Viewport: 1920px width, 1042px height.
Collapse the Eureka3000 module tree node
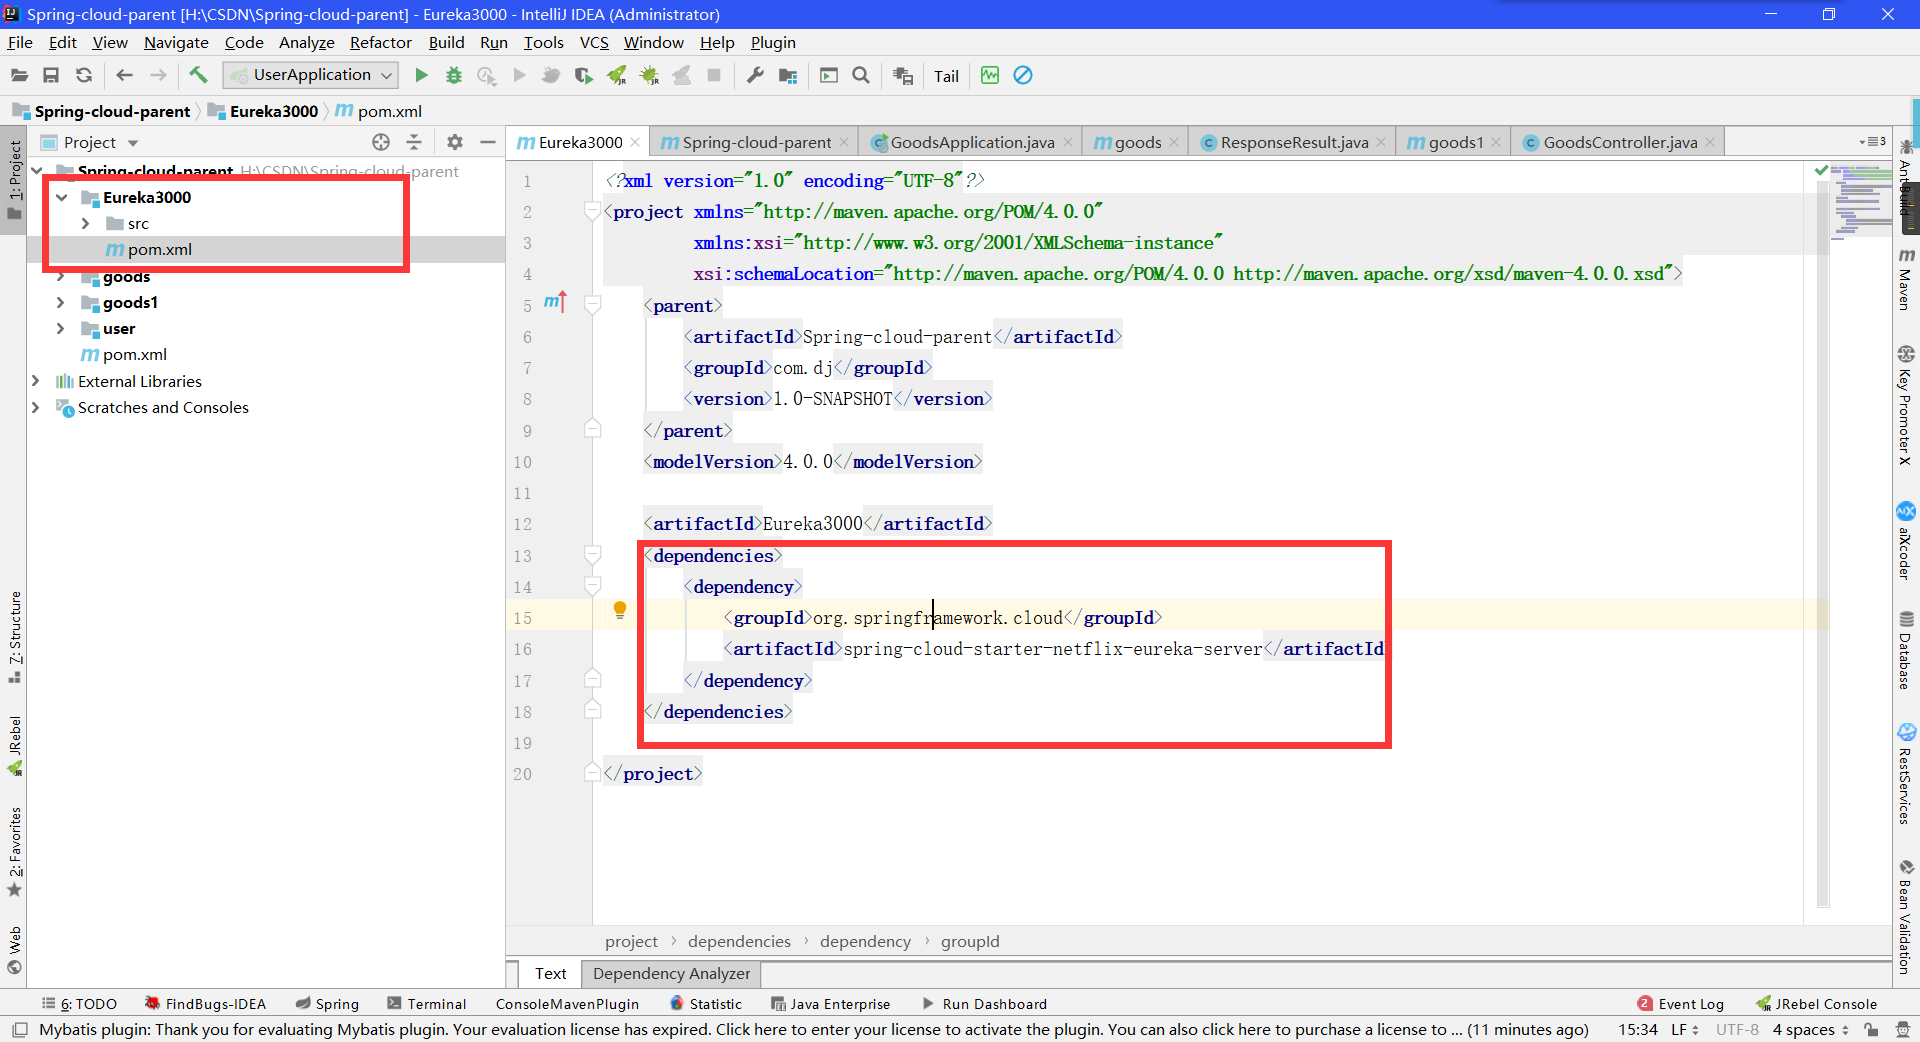[x=62, y=197]
